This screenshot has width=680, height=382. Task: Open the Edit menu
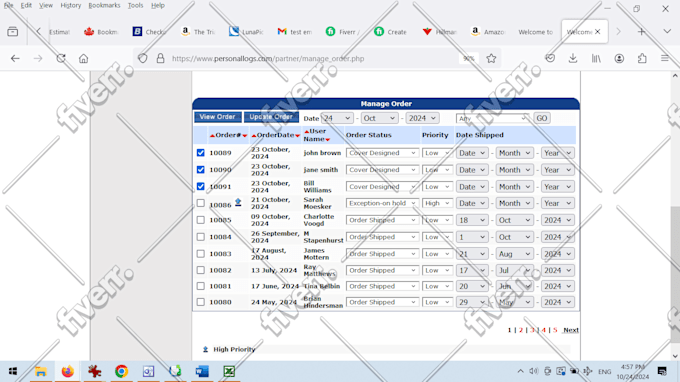click(x=26, y=5)
